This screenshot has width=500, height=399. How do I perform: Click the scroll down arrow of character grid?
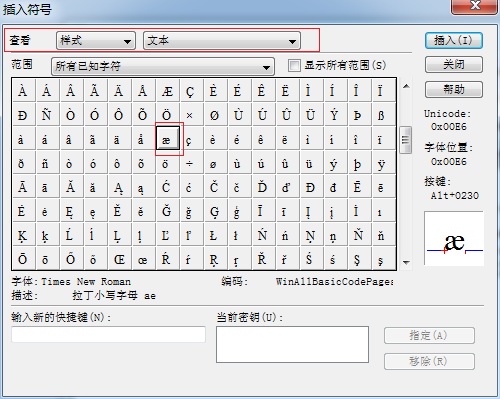[406, 262]
